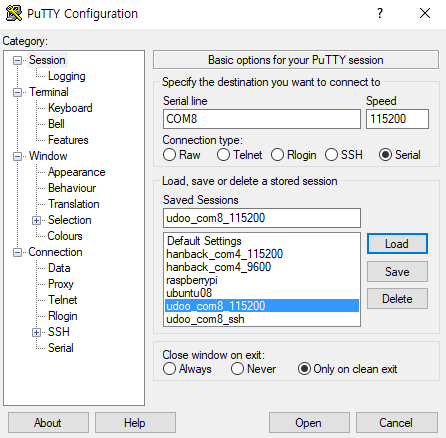446x438 pixels.
Task: Select udoo_com8_ssh saved session
Action: [262, 319]
